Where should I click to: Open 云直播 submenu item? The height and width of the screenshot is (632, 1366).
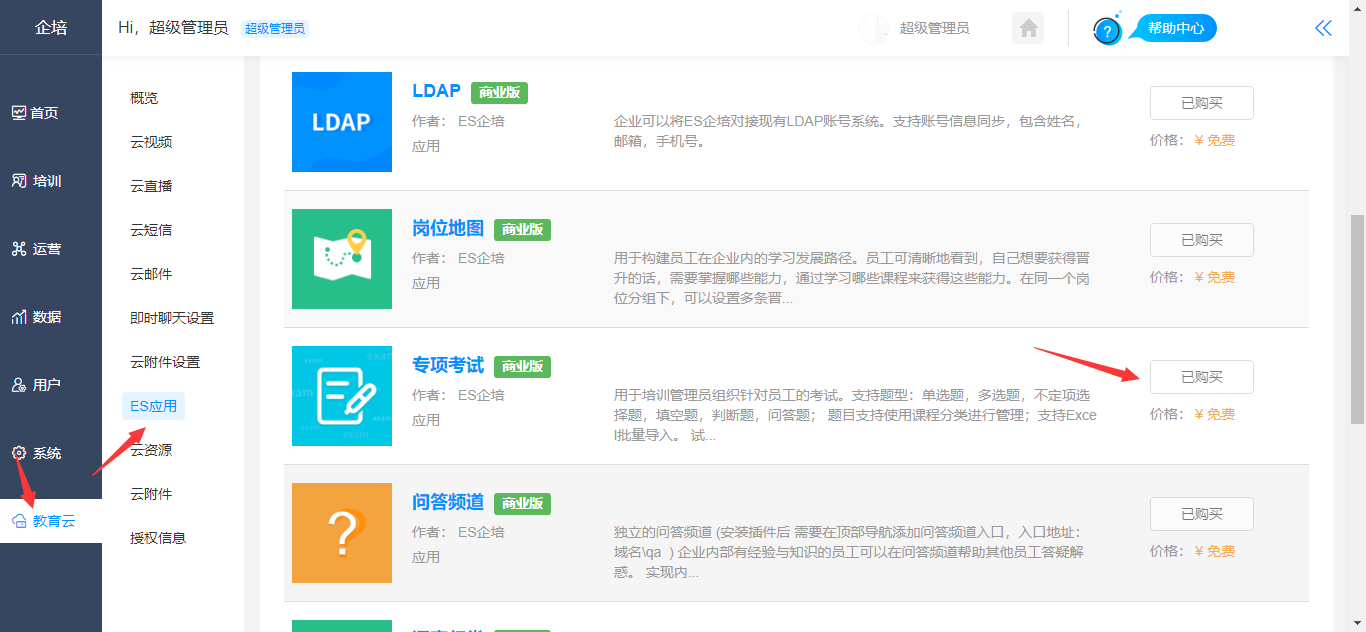(x=151, y=186)
